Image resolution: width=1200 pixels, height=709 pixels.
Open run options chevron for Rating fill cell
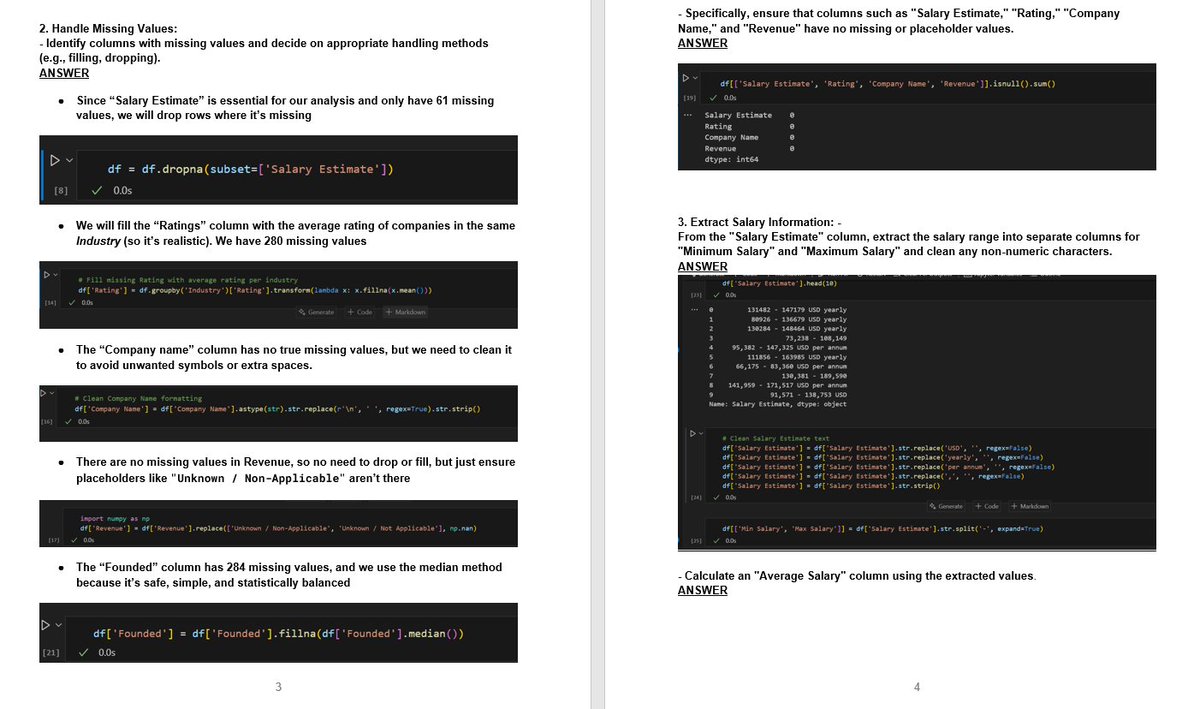(x=55, y=273)
